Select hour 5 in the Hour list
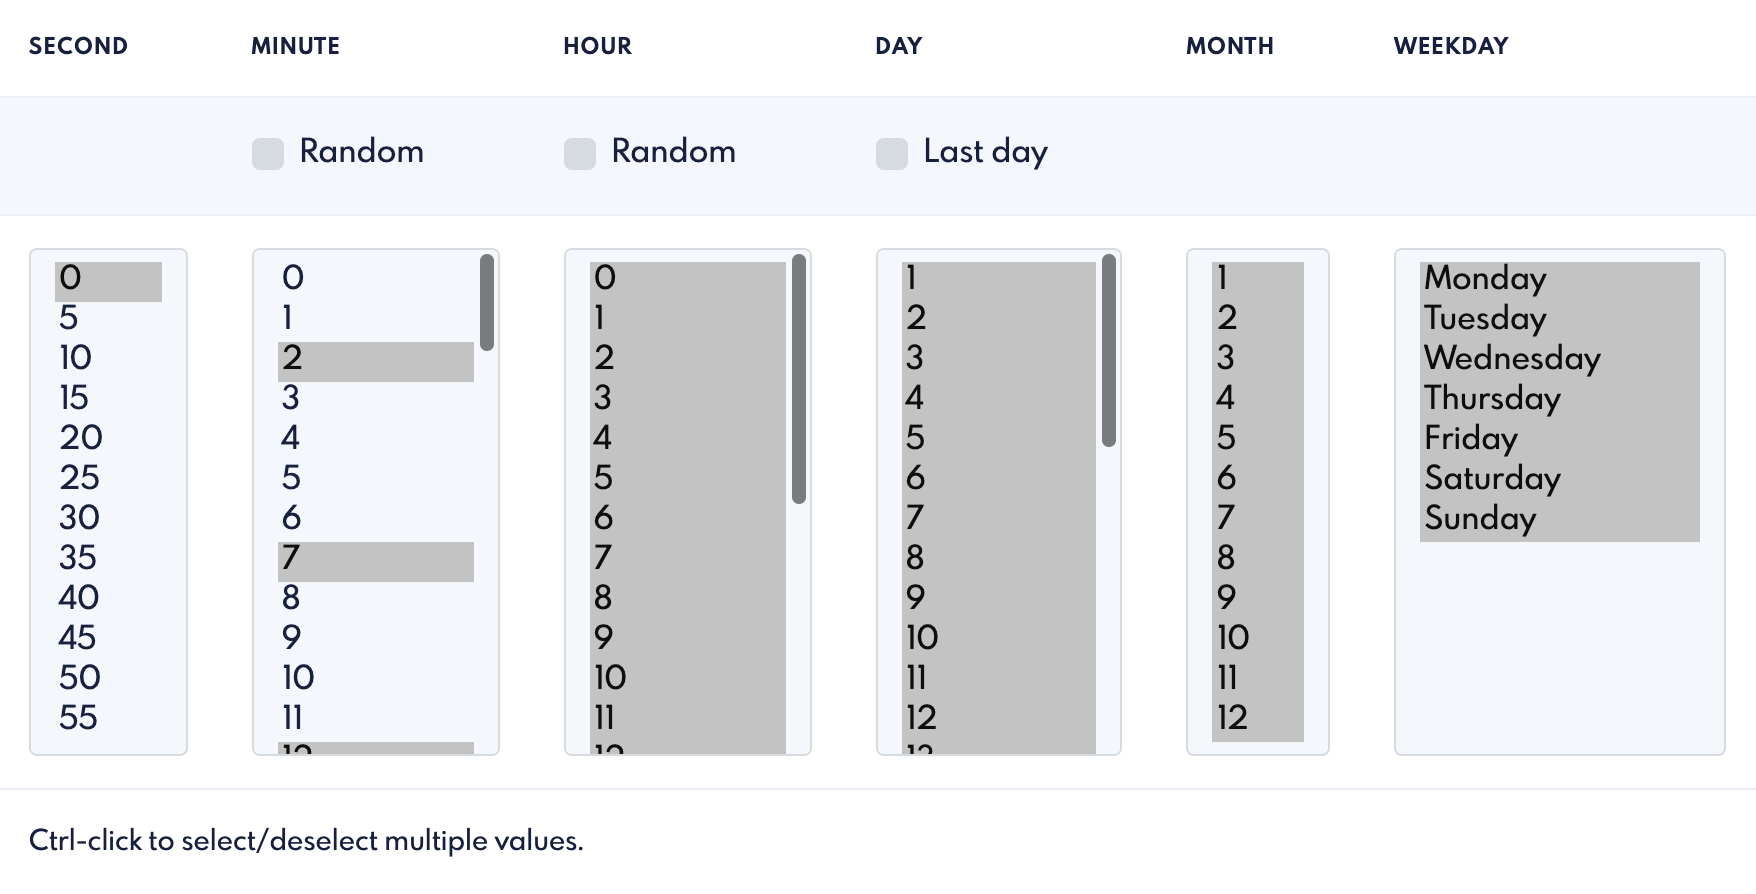1756x894 pixels. click(x=603, y=478)
